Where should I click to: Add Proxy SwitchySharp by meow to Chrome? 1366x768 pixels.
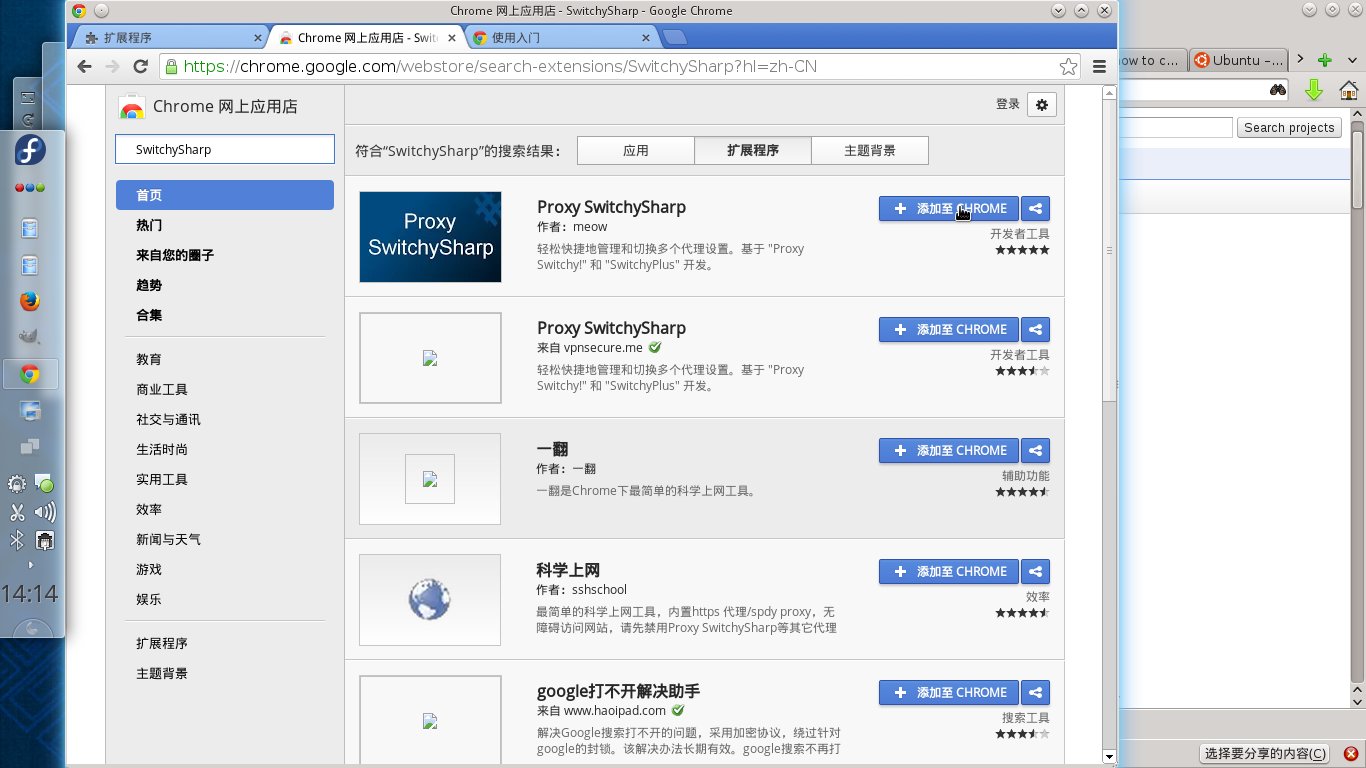(949, 208)
